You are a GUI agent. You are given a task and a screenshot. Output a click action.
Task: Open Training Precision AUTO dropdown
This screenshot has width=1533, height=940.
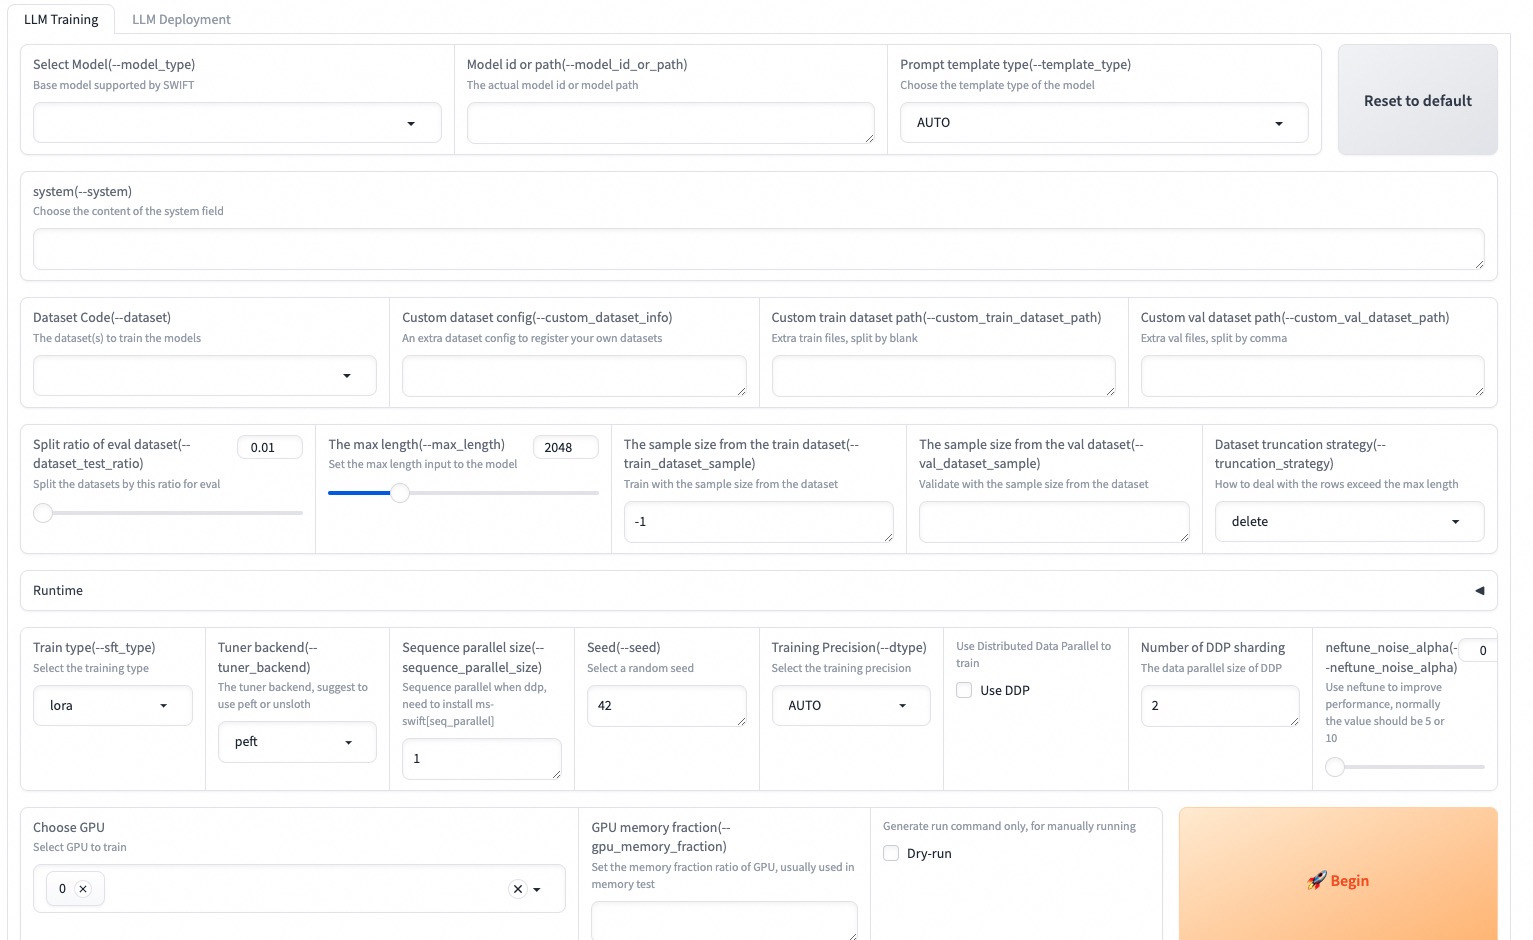[x=850, y=706]
